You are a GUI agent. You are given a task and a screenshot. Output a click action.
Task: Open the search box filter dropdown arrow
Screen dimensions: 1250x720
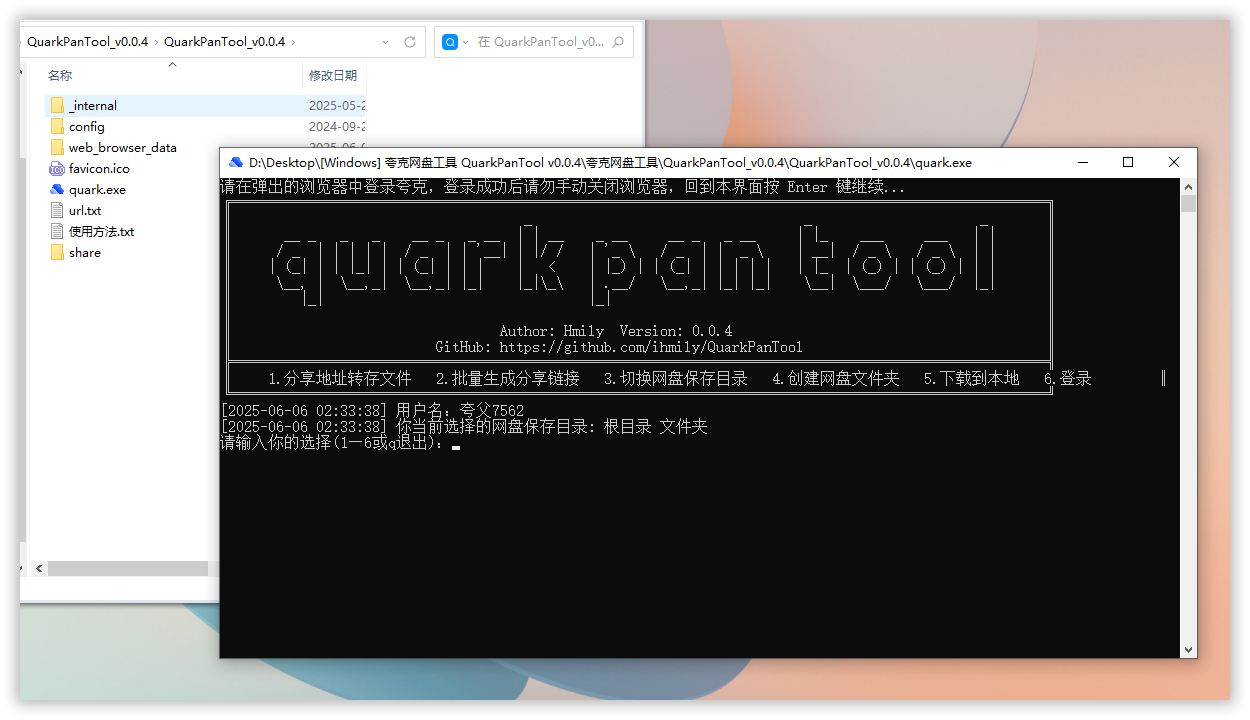click(466, 42)
